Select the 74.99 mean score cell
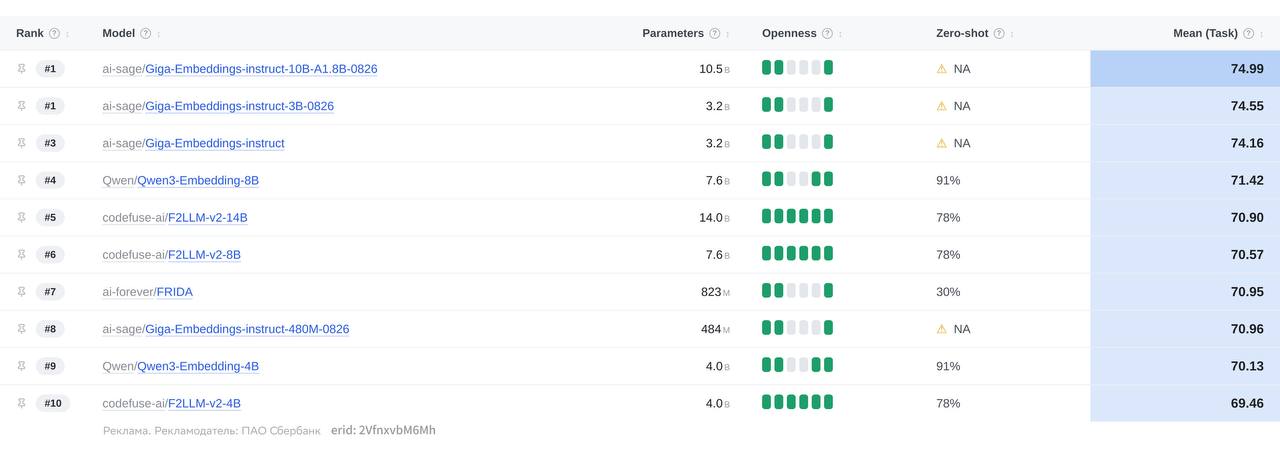This screenshot has height=451, width=1280. [1185, 69]
